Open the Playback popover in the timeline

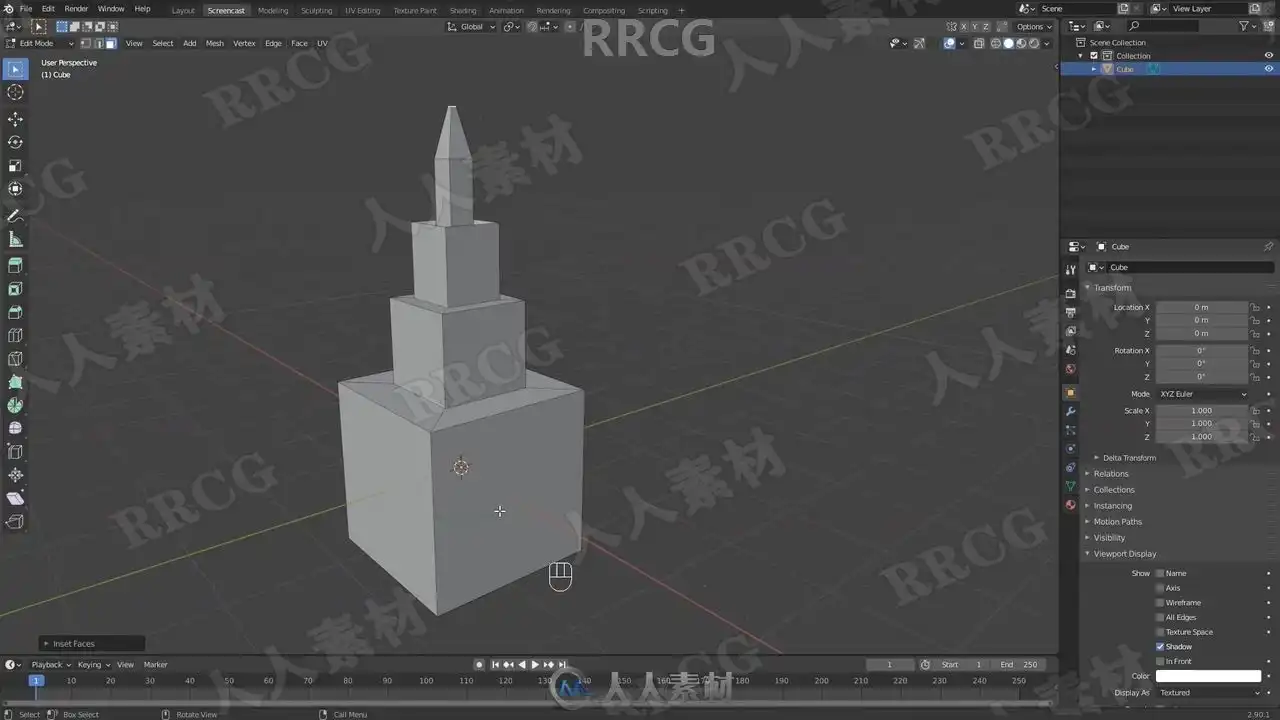point(51,665)
